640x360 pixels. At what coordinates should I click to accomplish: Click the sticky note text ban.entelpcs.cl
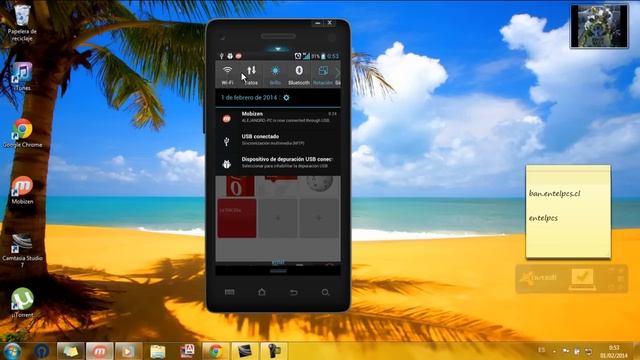pyautogui.click(x=554, y=193)
